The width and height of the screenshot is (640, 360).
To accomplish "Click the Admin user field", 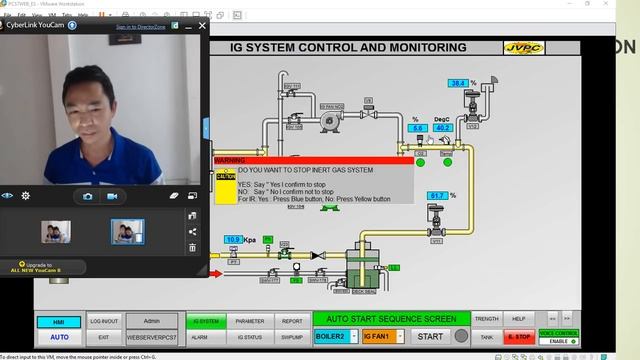I will [x=152, y=321].
